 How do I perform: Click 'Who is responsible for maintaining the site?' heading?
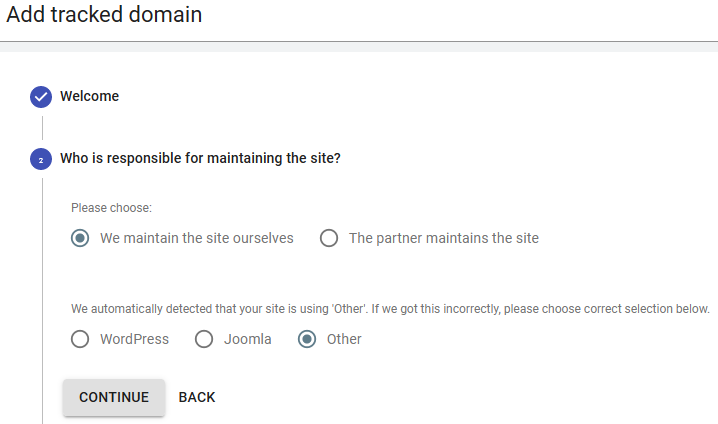(x=200, y=158)
